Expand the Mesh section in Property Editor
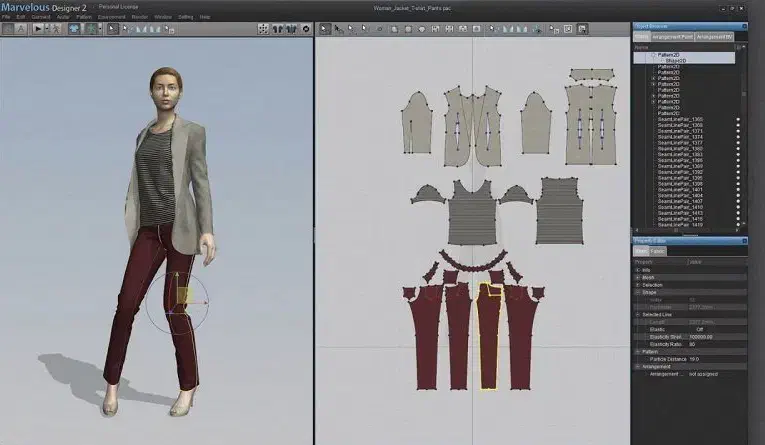 638,277
